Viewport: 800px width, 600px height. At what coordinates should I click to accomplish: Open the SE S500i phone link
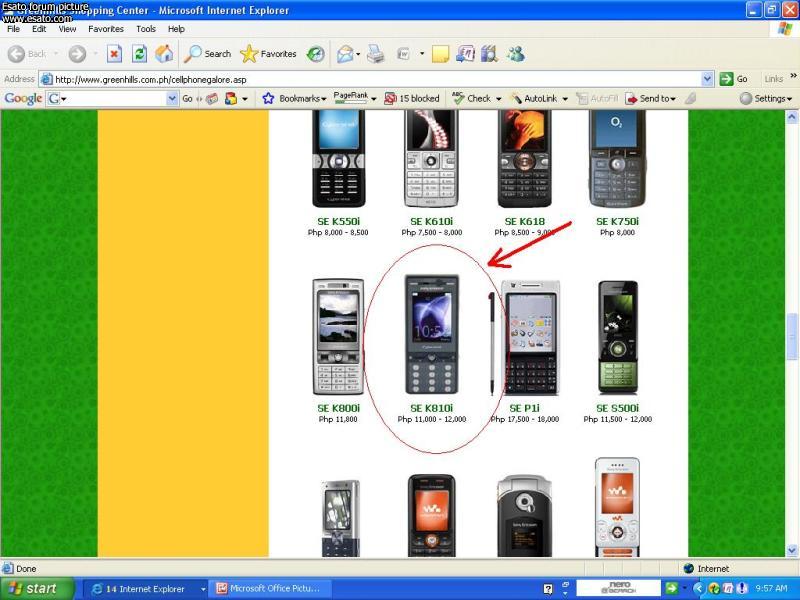click(x=617, y=408)
